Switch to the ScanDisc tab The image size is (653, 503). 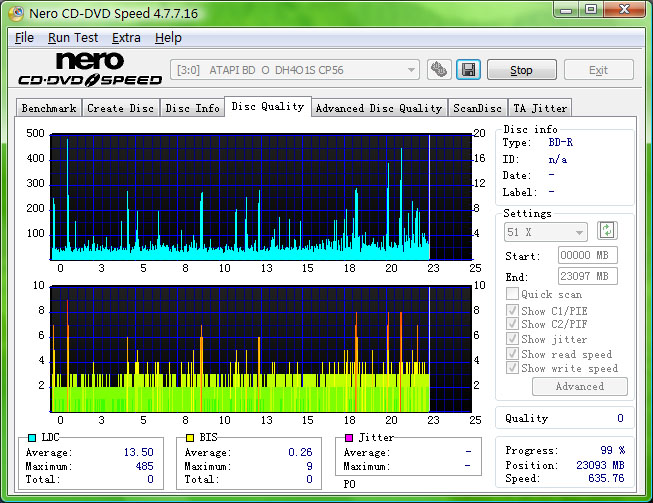point(477,108)
